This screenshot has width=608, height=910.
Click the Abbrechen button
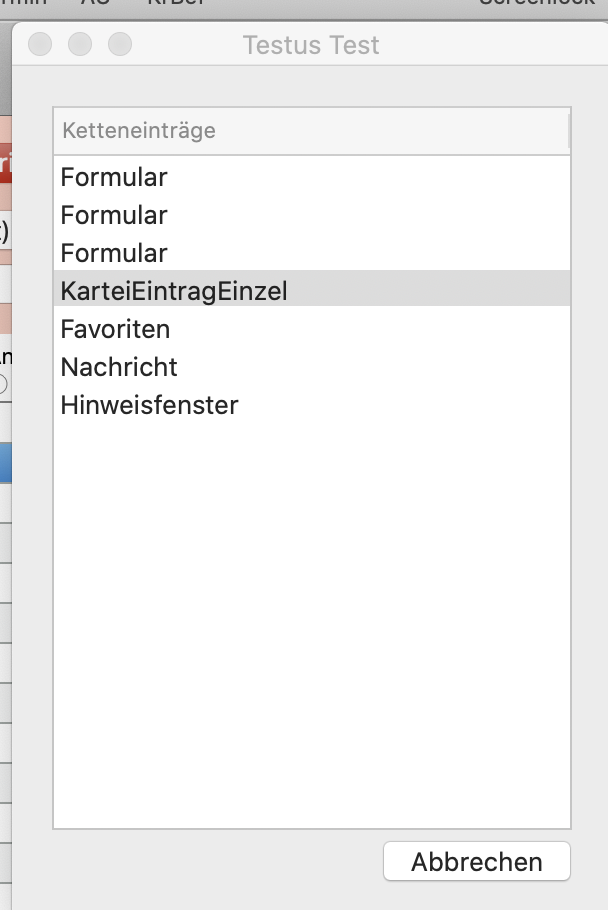click(x=477, y=861)
